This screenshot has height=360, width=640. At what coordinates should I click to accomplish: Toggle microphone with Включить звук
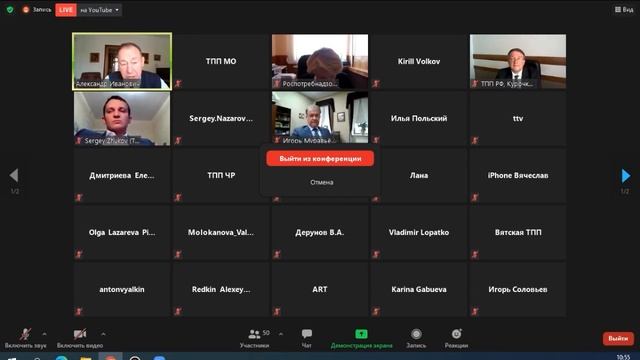pyautogui.click(x=25, y=338)
